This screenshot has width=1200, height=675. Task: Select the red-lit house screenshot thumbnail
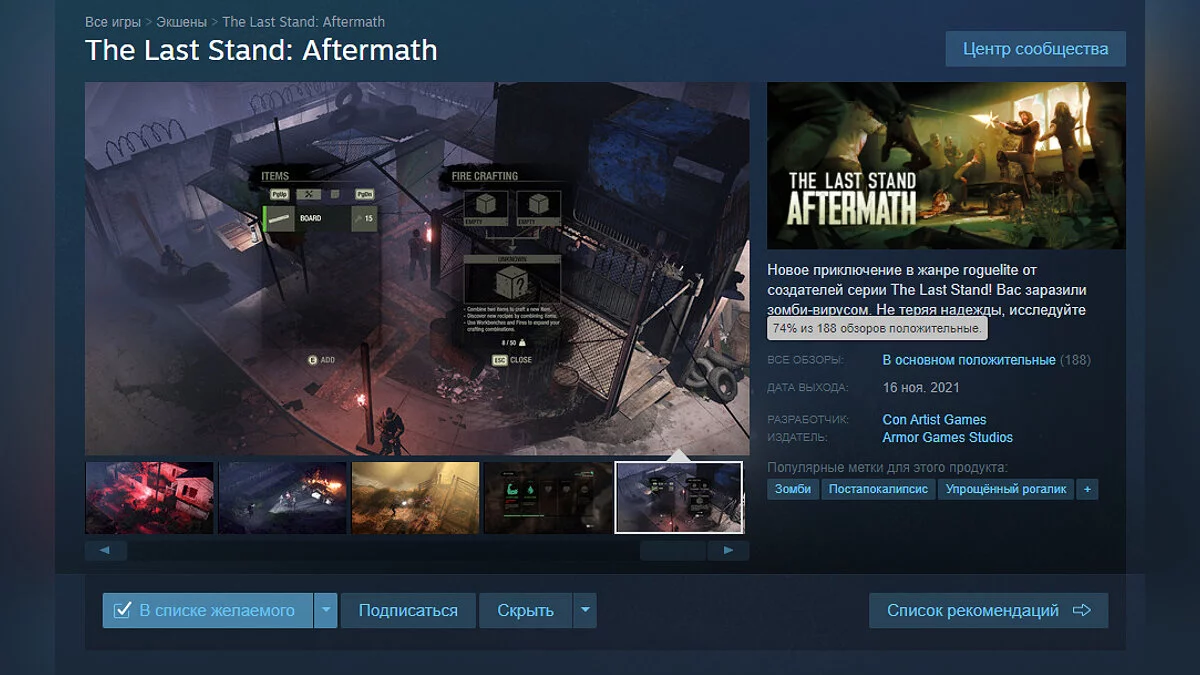(x=149, y=497)
